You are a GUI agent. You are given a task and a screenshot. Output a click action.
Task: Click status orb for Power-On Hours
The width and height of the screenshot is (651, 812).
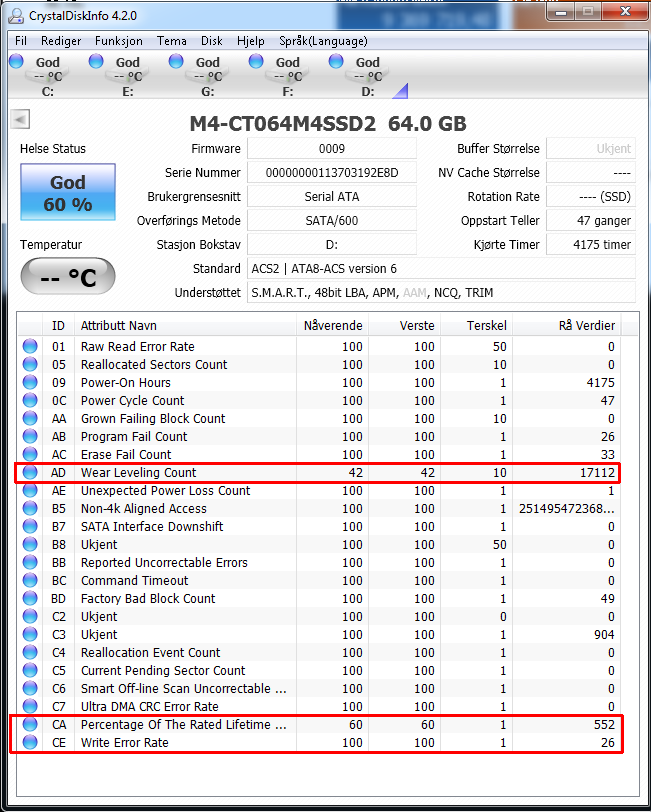point(30,382)
